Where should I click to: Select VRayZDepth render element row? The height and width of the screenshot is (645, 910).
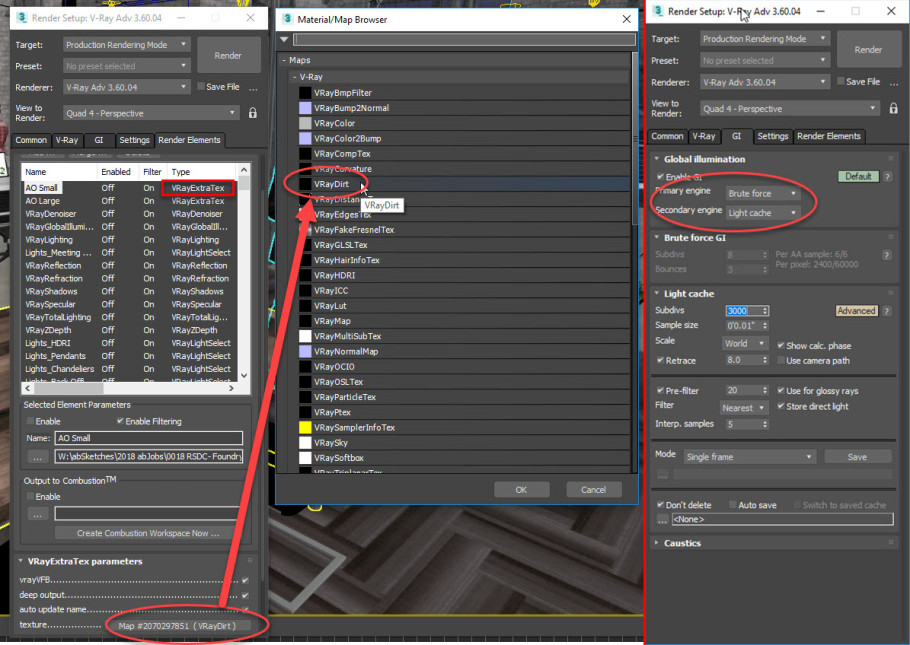[x=128, y=330]
